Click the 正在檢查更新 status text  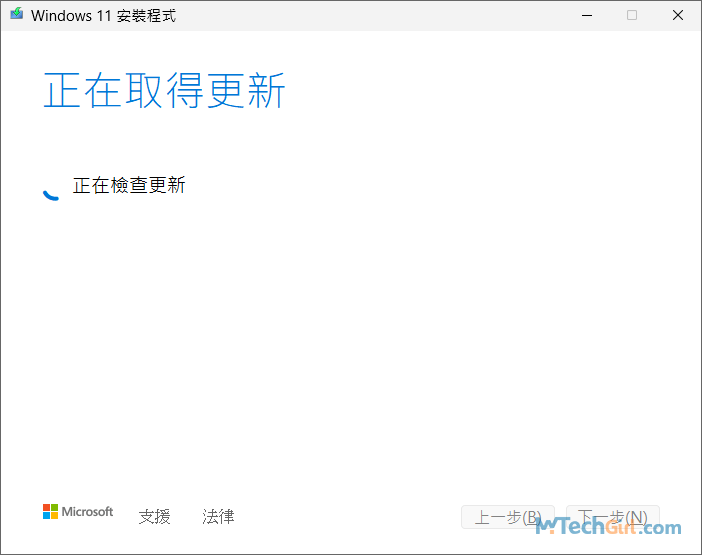(x=129, y=185)
